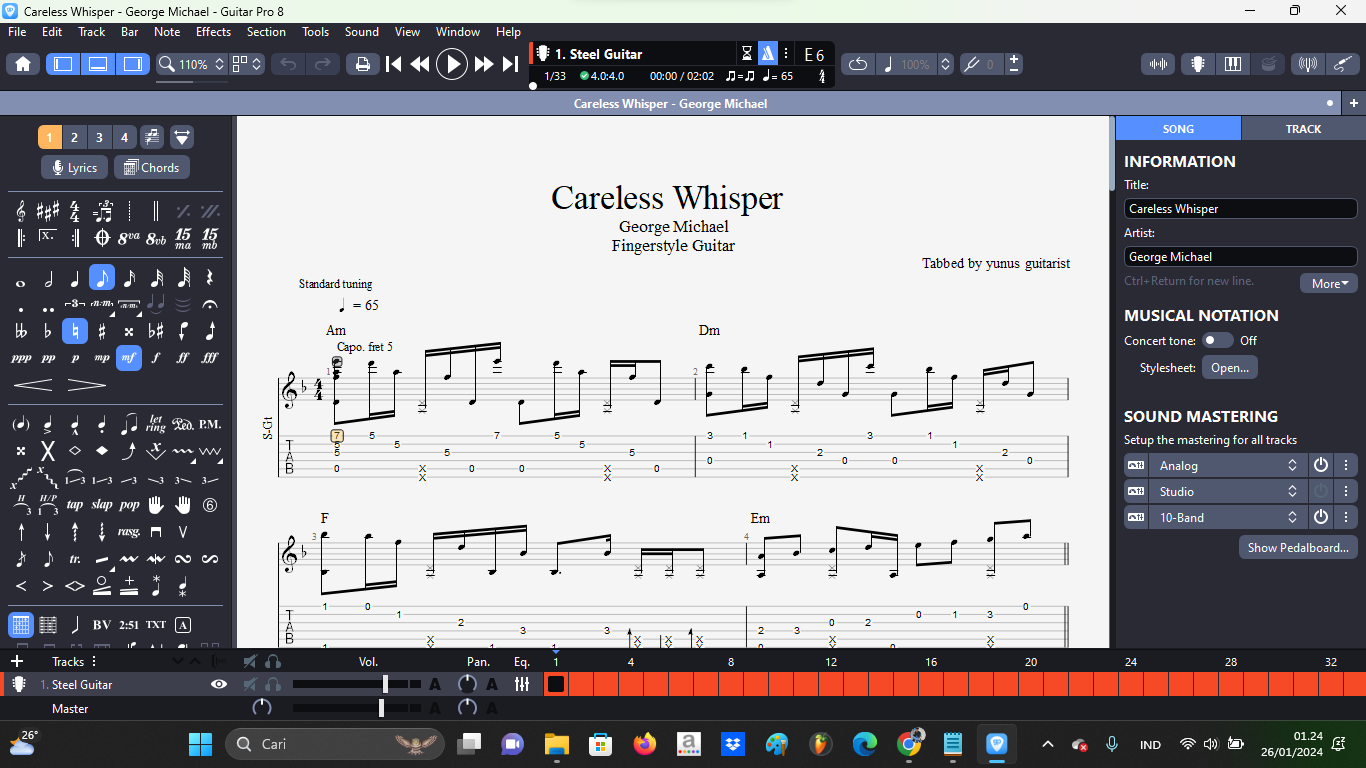Apply the natural accidental

pyautogui.click(x=75, y=331)
